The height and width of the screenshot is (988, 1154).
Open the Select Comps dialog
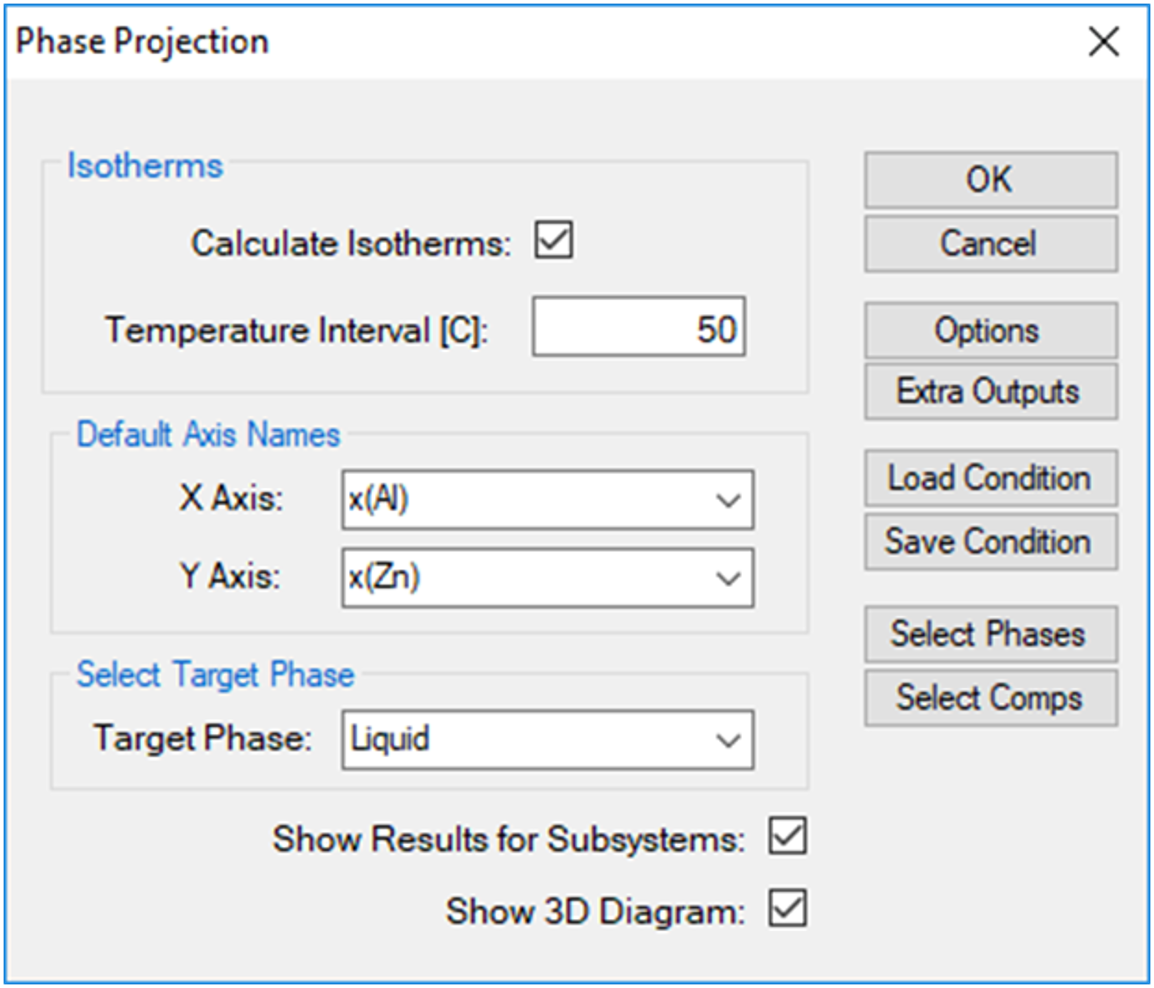coord(990,697)
